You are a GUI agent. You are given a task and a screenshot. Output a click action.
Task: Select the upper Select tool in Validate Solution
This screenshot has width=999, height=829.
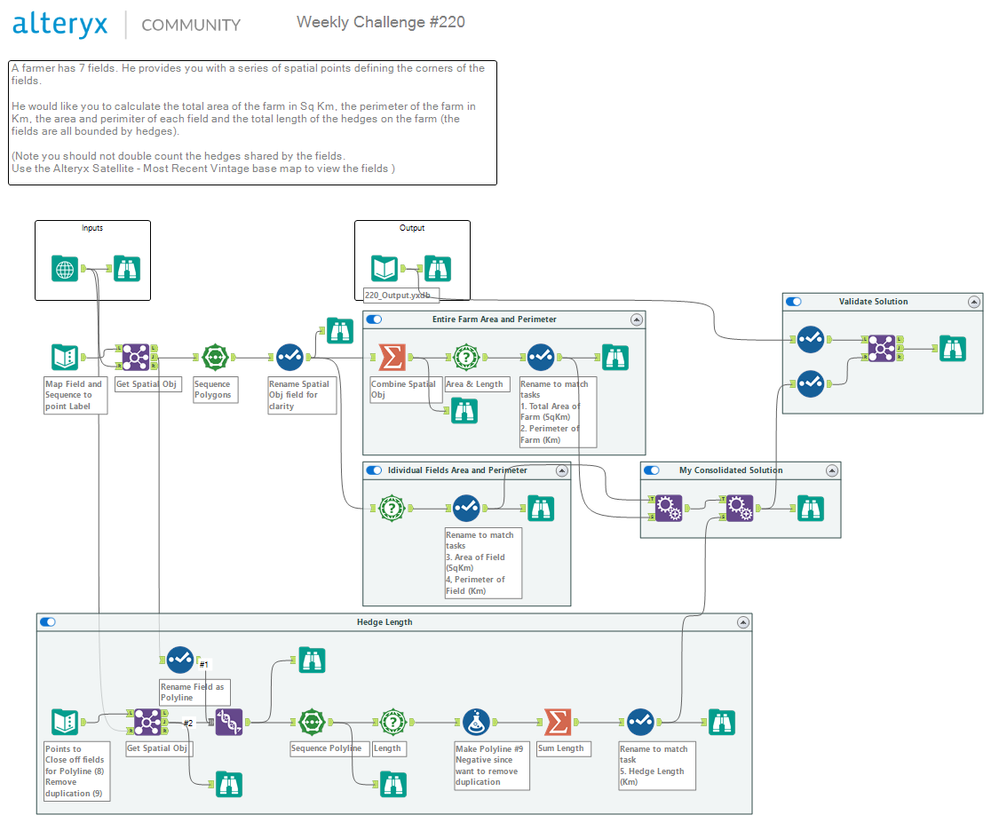pos(810,340)
